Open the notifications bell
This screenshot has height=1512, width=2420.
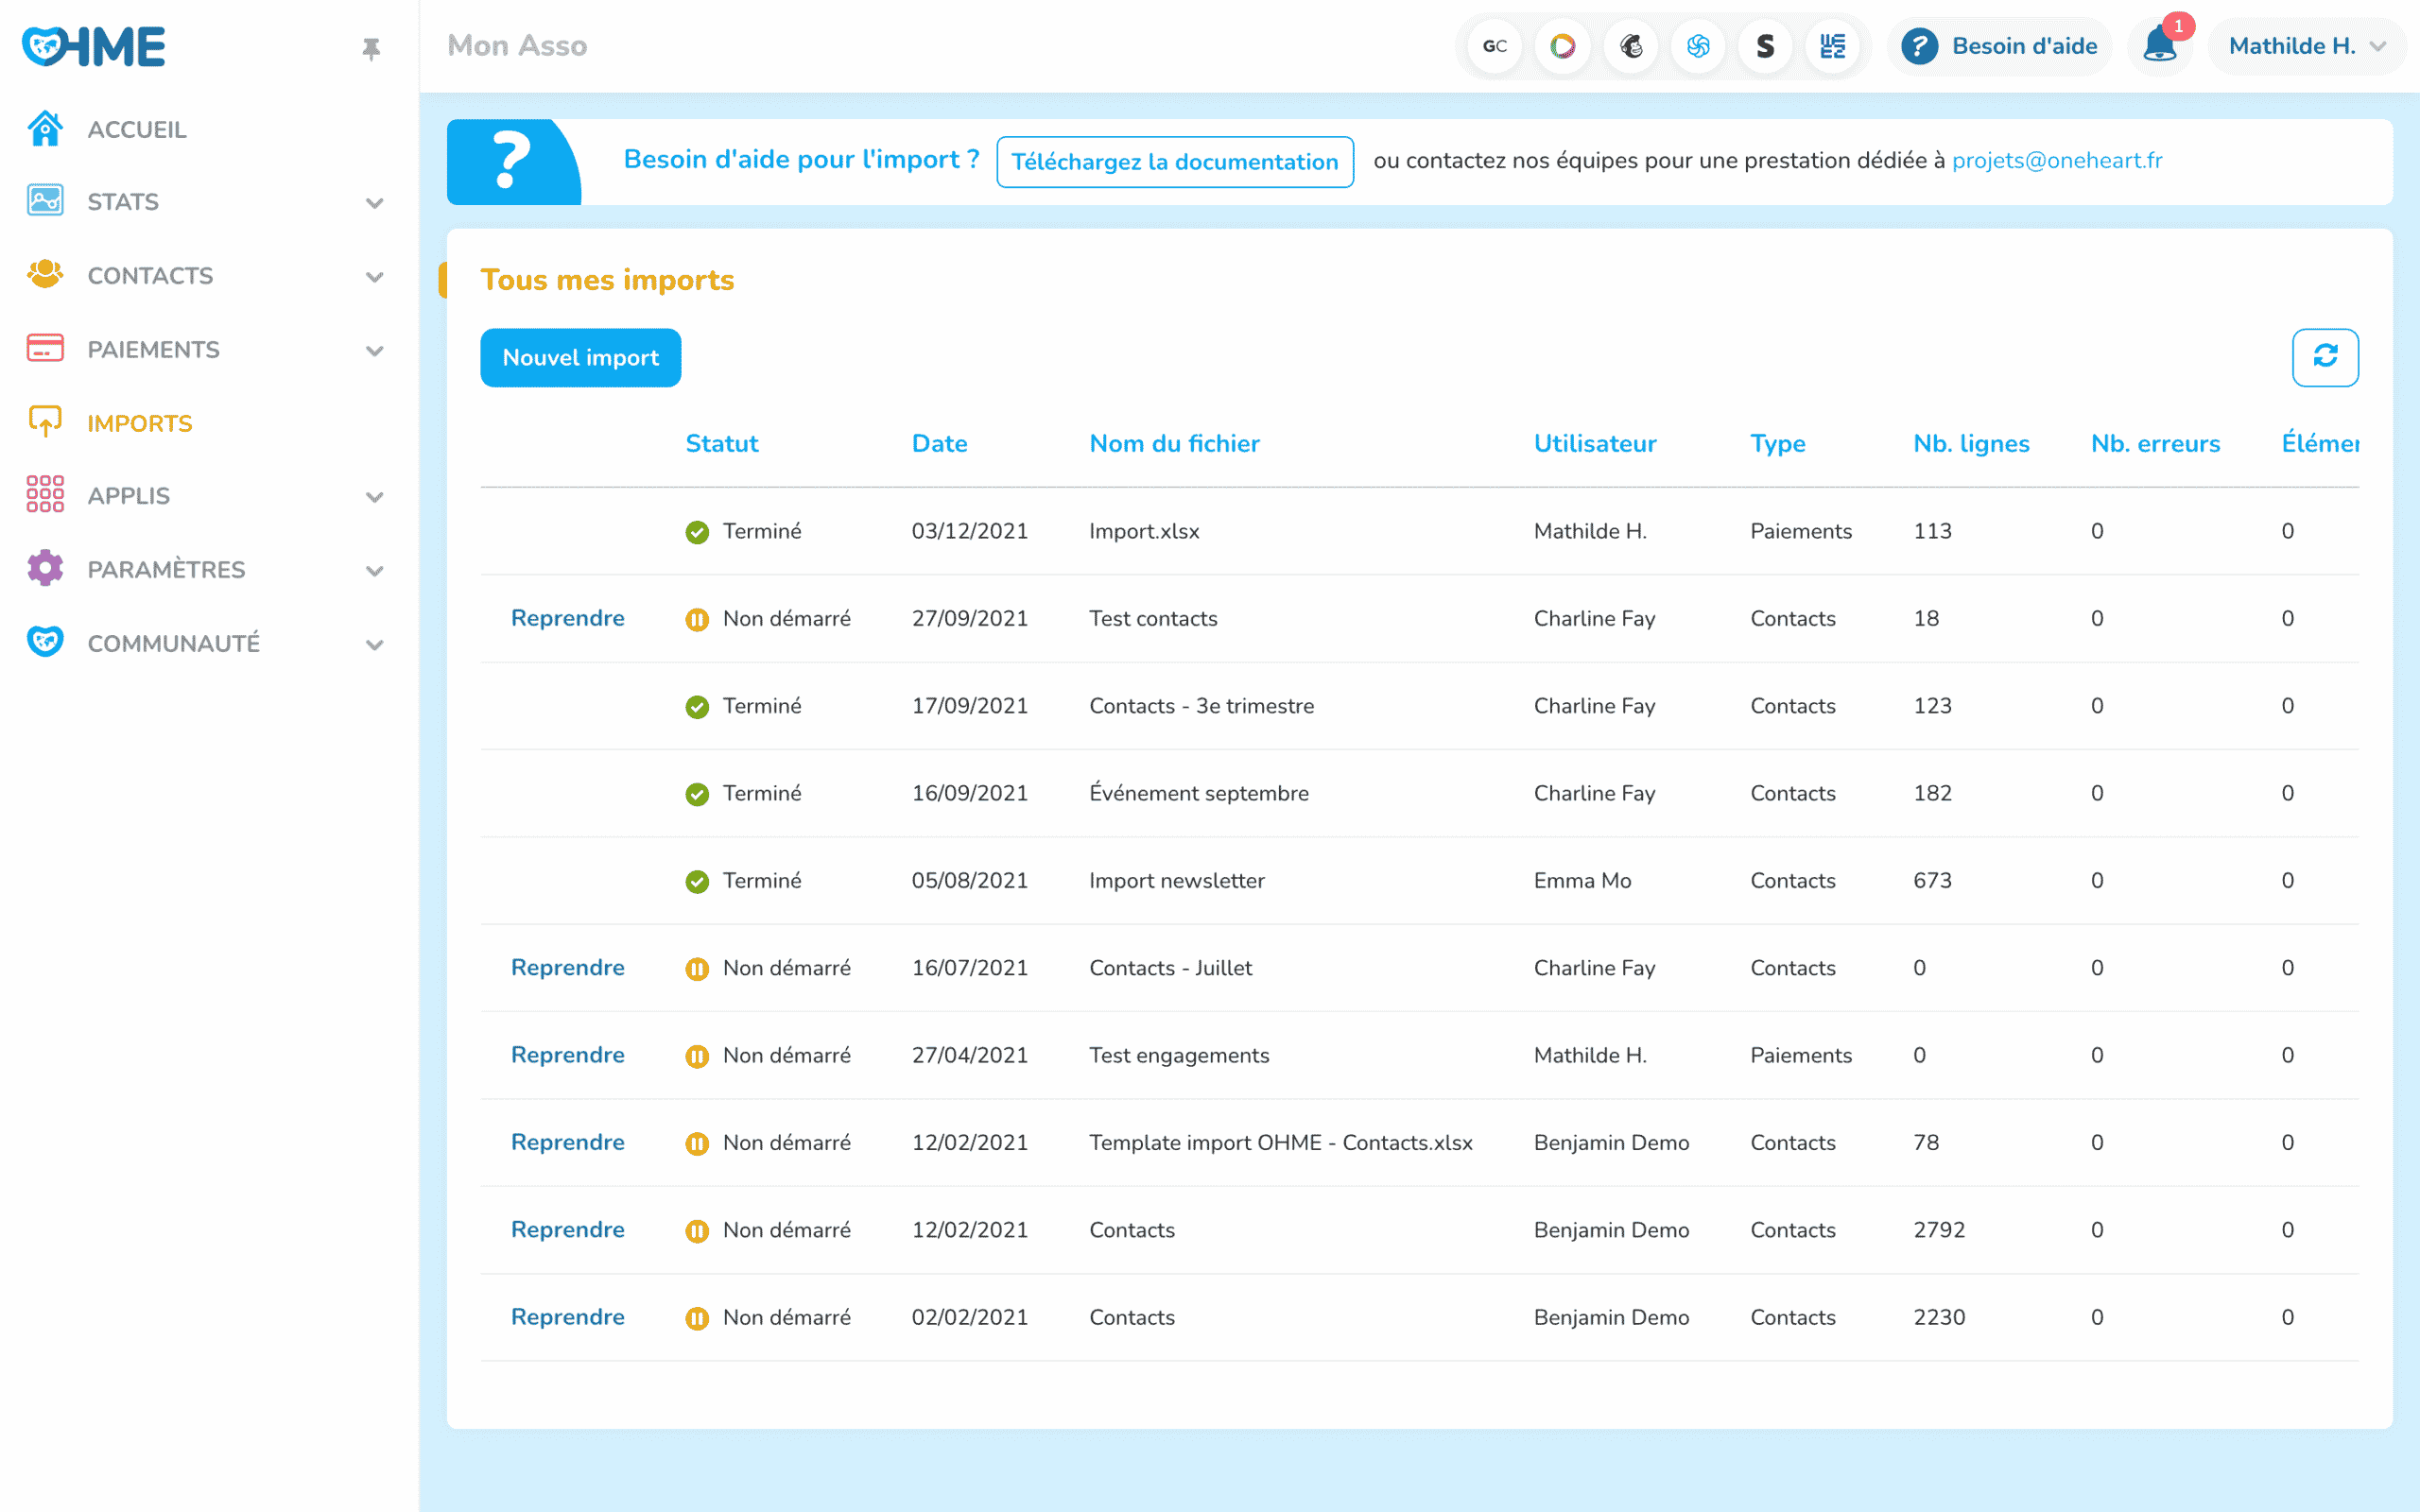tap(2160, 46)
